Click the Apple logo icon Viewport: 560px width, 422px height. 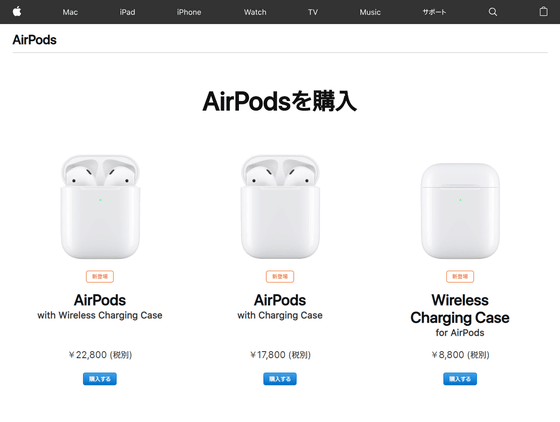point(17,11)
